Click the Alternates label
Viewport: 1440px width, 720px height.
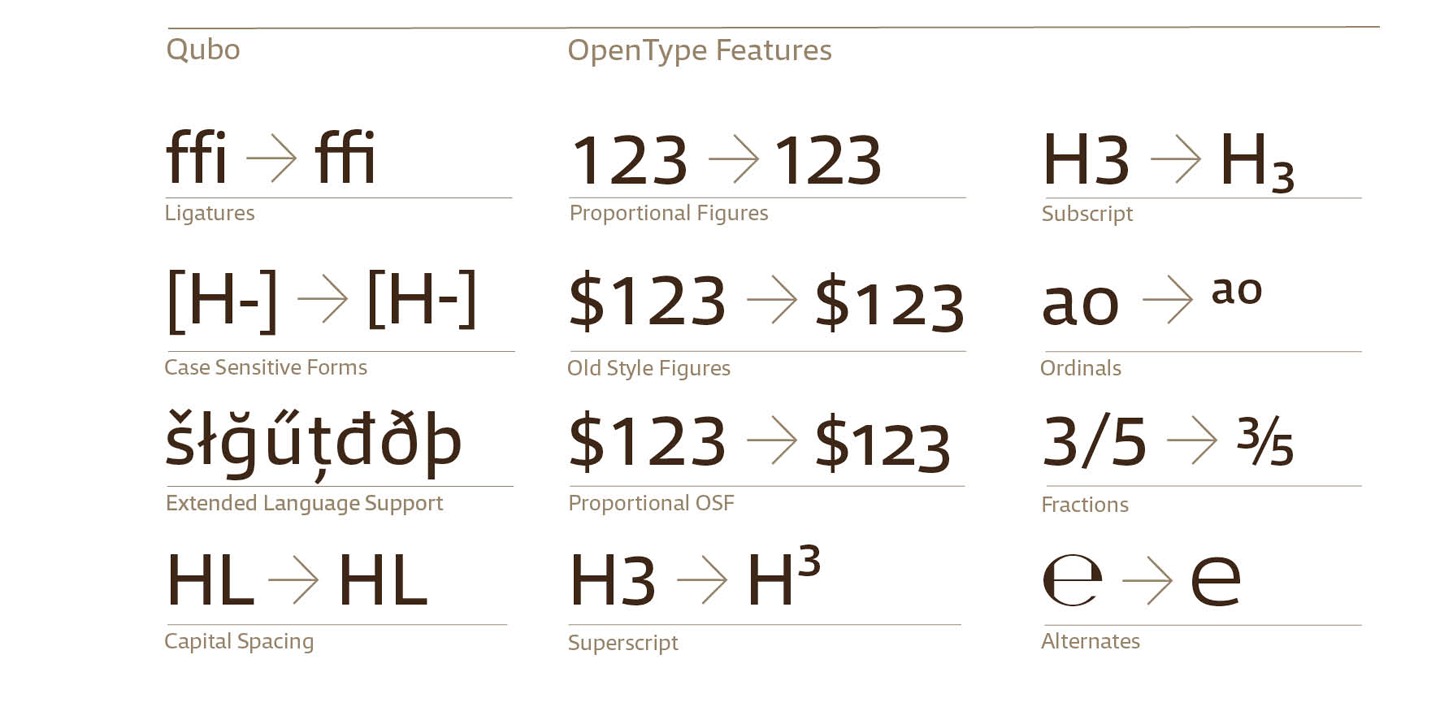click(x=1090, y=641)
